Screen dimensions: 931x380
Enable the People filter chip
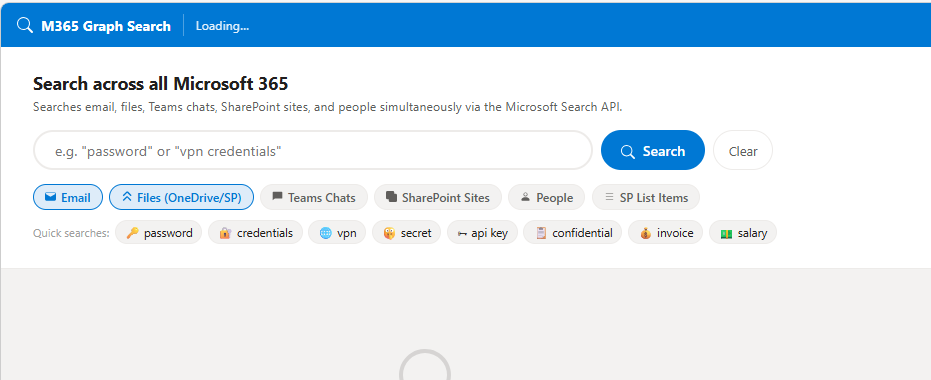tap(546, 197)
